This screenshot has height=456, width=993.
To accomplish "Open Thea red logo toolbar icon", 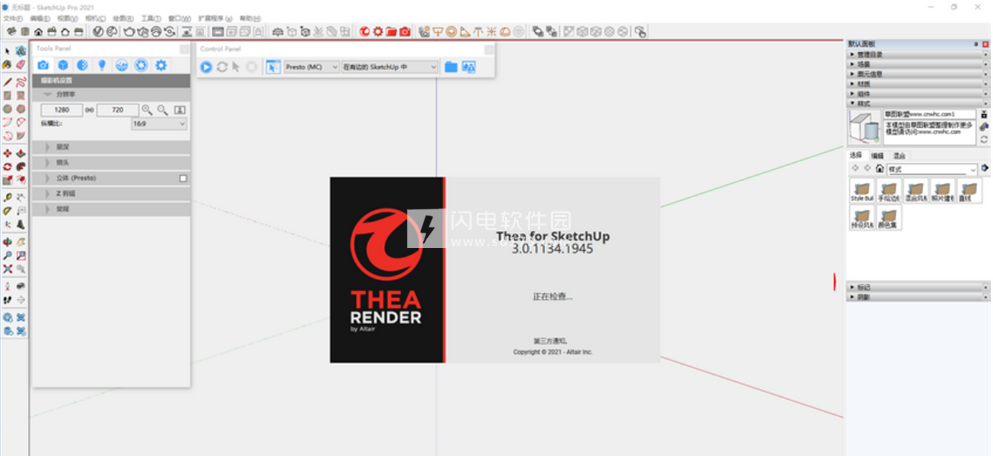I will pos(365,31).
